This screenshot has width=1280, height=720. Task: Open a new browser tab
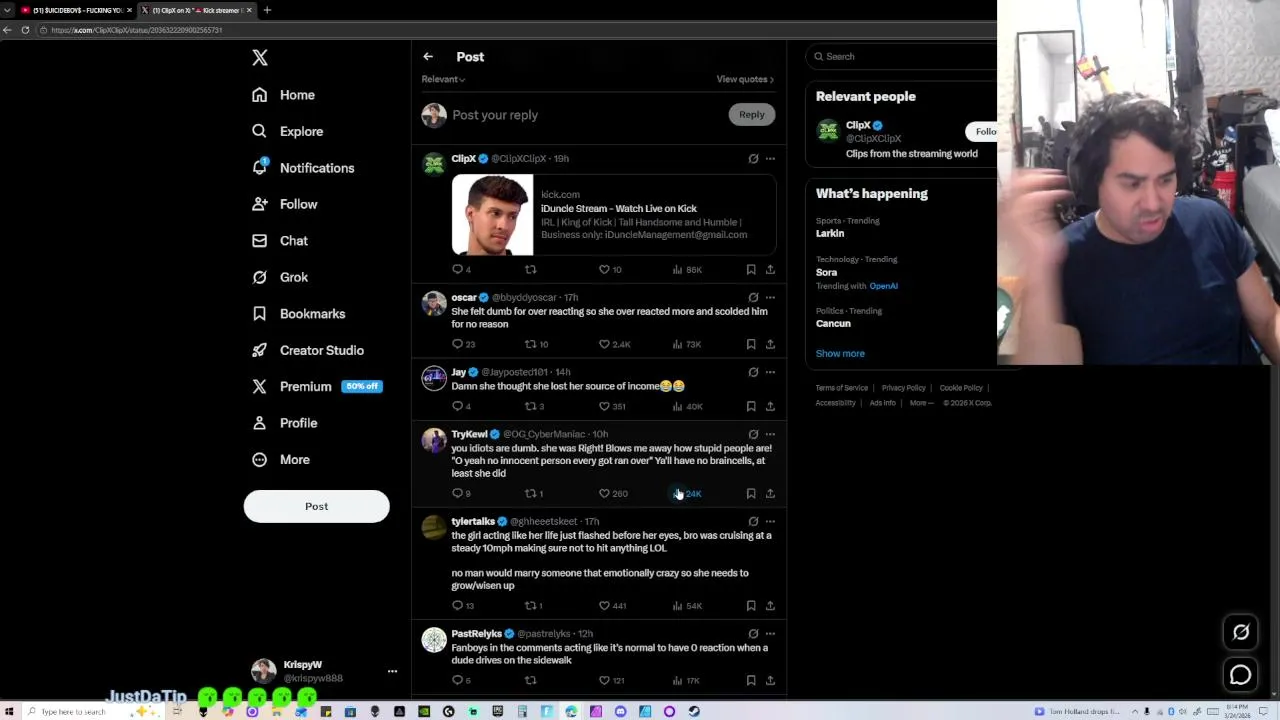267,10
